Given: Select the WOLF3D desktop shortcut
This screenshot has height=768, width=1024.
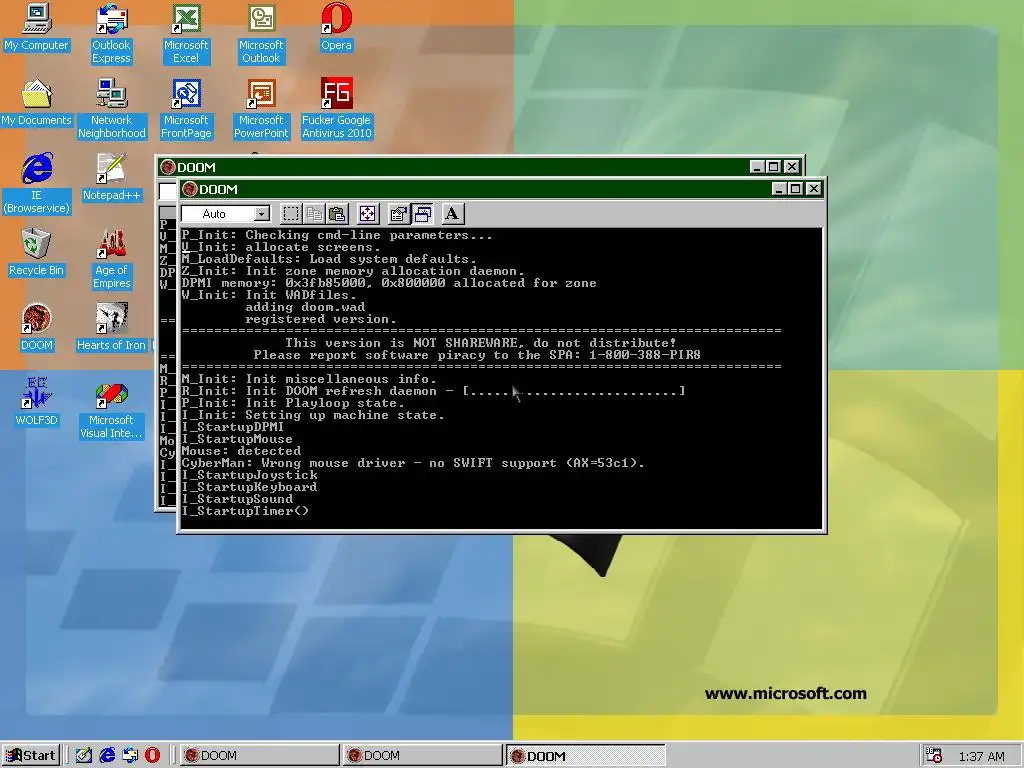Looking at the screenshot, I should coord(37,403).
